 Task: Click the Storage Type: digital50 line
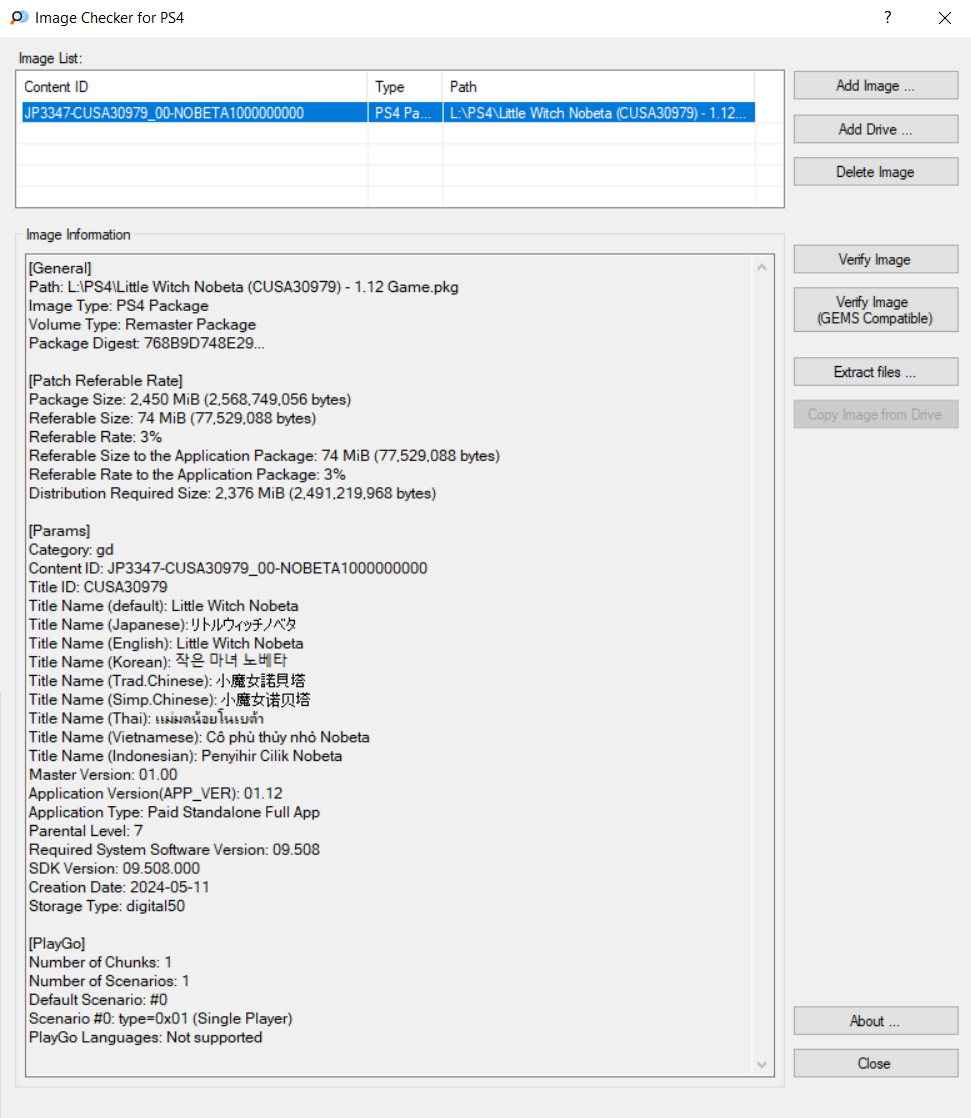(107, 906)
